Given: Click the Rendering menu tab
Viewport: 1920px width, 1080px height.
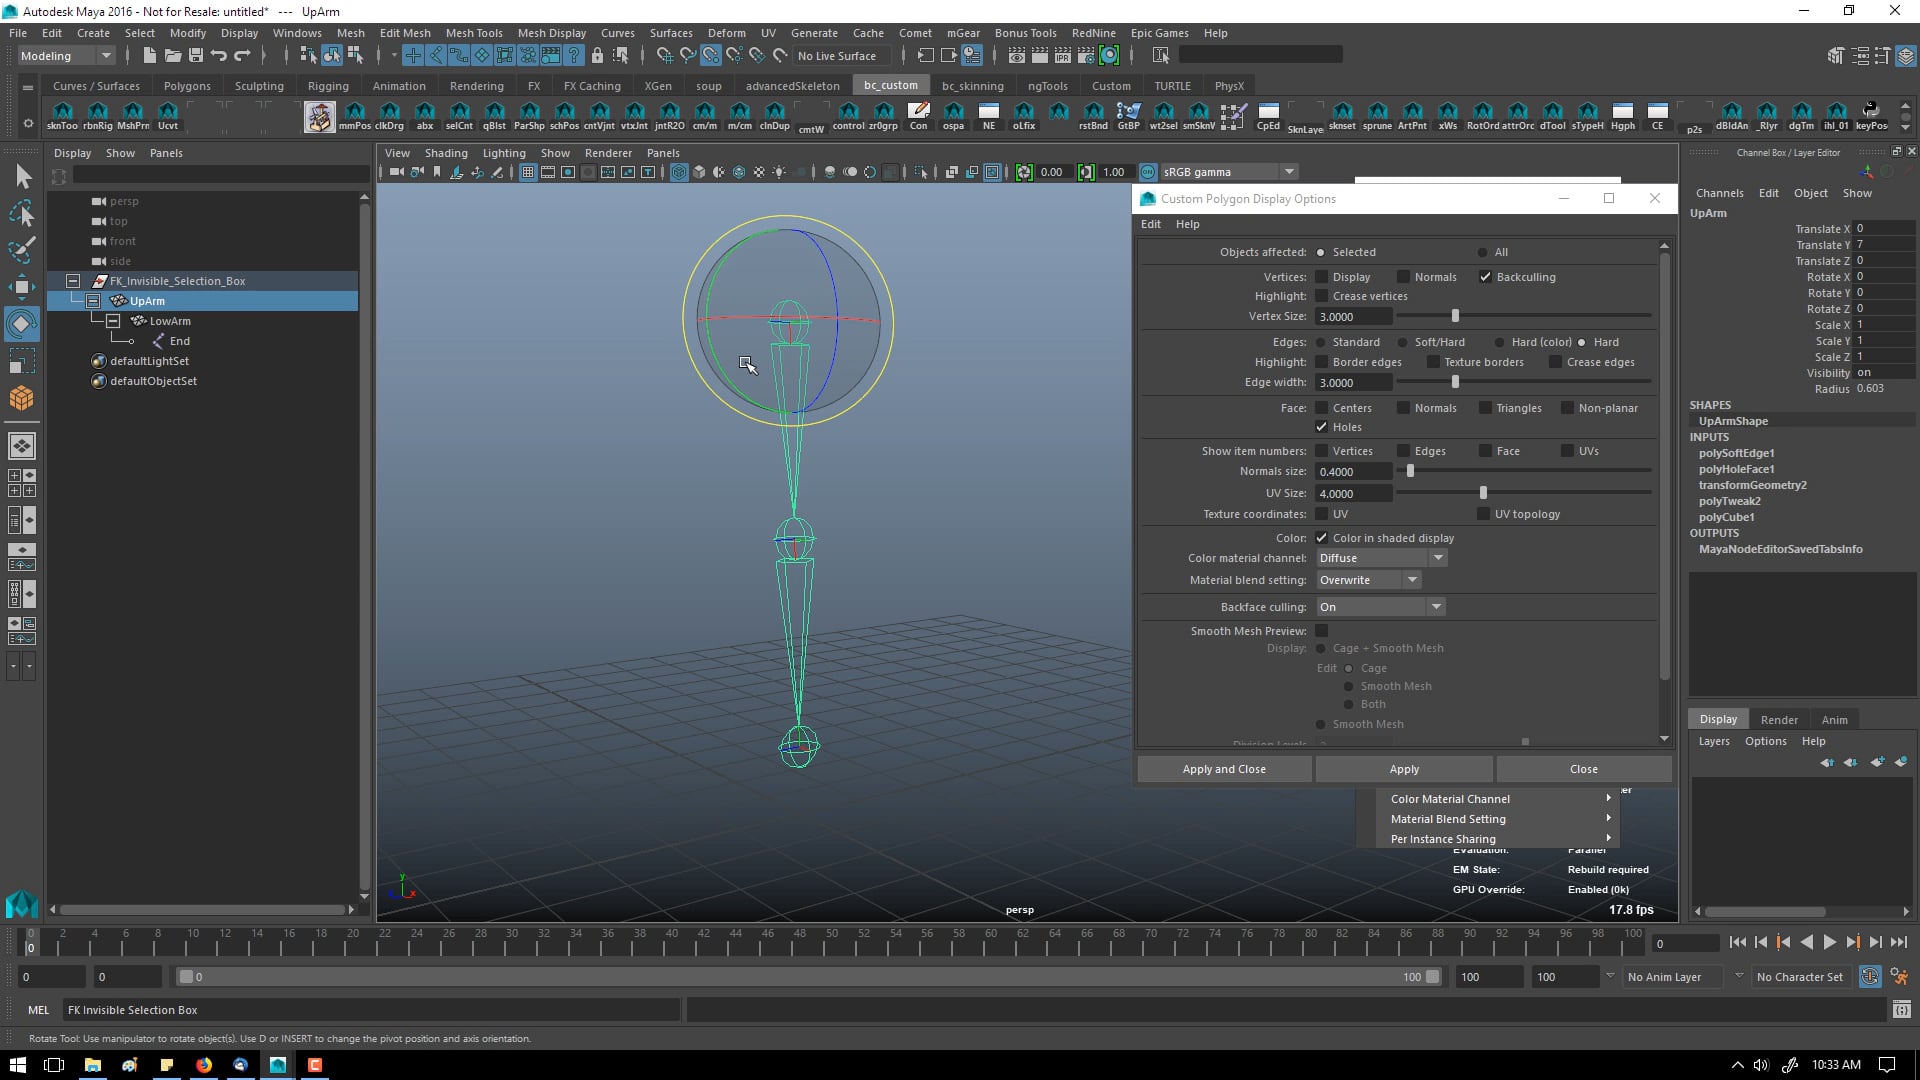Looking at the screenshot, I should (x=475, y=84).
